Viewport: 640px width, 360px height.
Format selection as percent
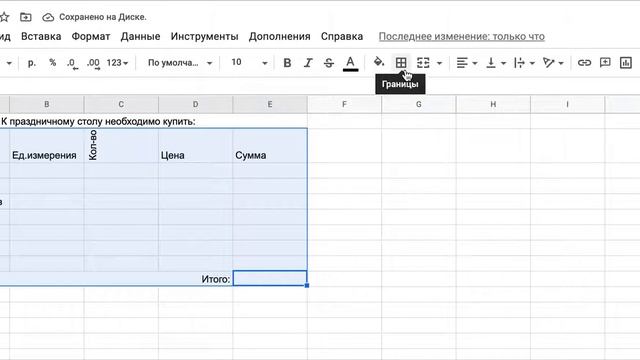[x=52, y=63]
